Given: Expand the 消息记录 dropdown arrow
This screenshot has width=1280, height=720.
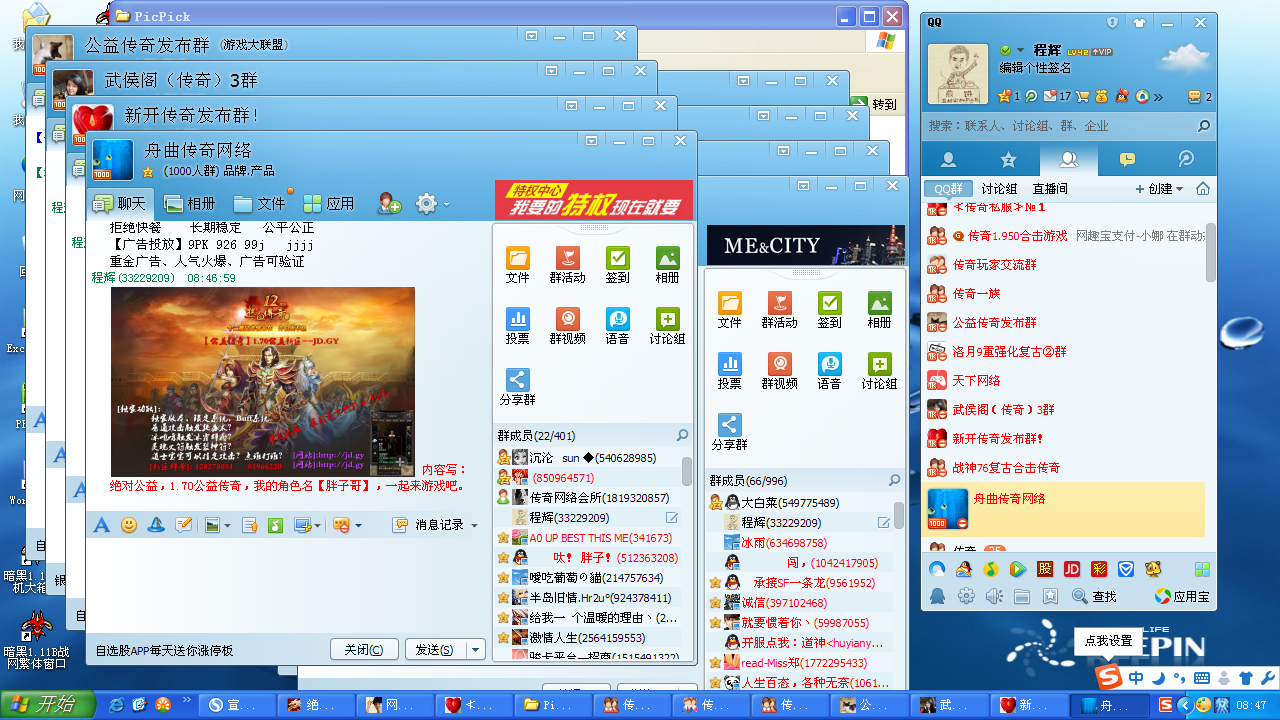Looking at the screenshot, I should 474,525.
